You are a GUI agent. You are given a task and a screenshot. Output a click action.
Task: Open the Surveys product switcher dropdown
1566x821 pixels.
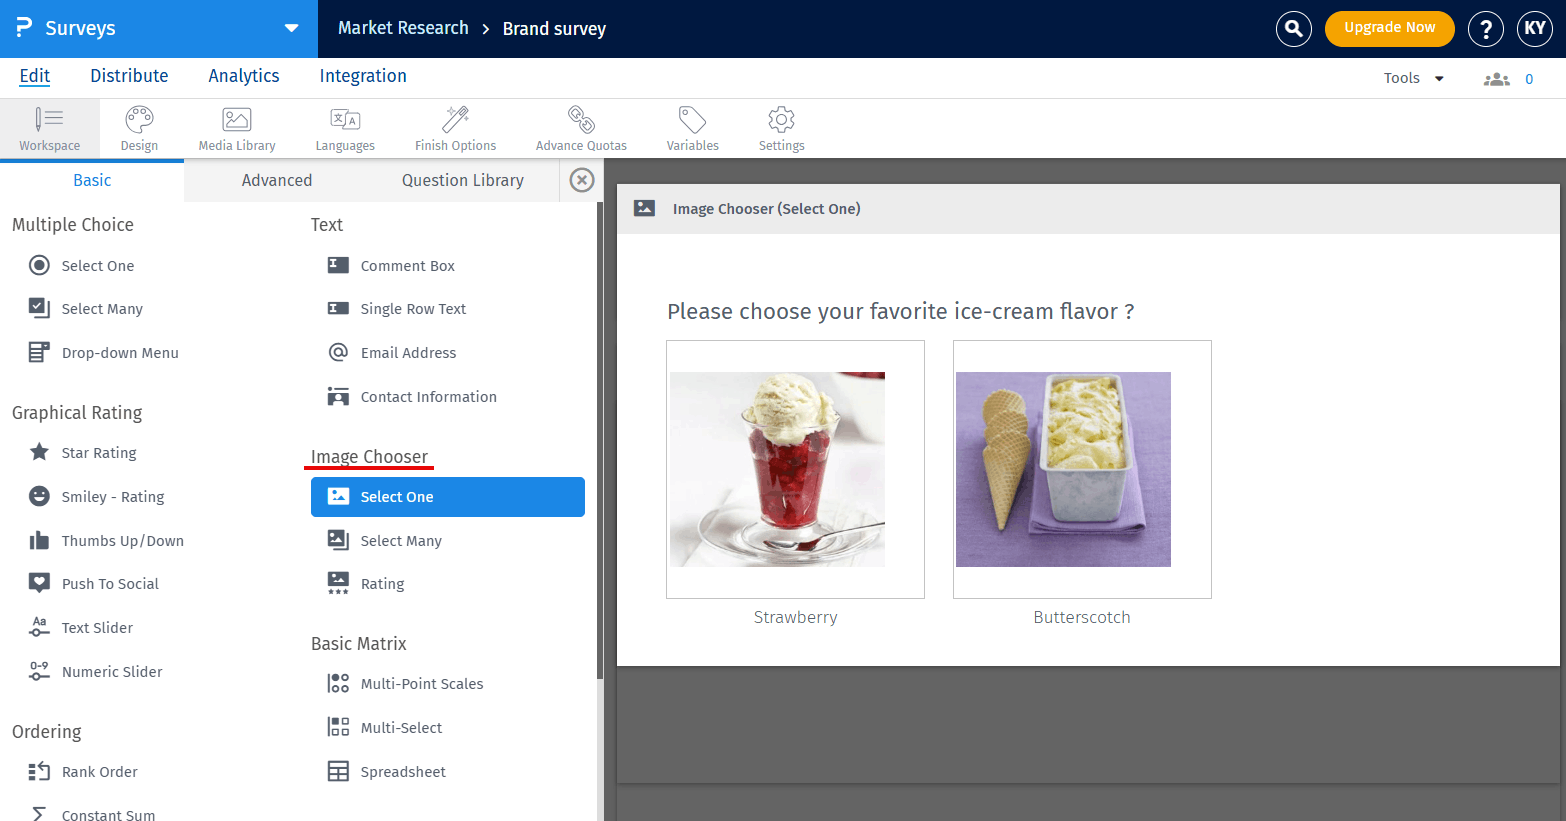[289, 29]
